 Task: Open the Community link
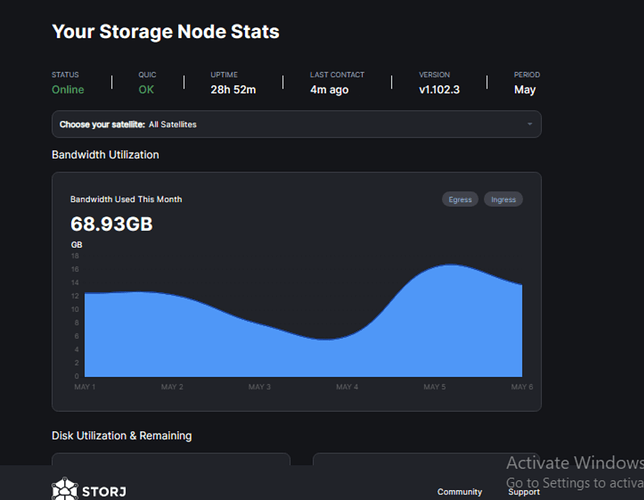[459, 492]
